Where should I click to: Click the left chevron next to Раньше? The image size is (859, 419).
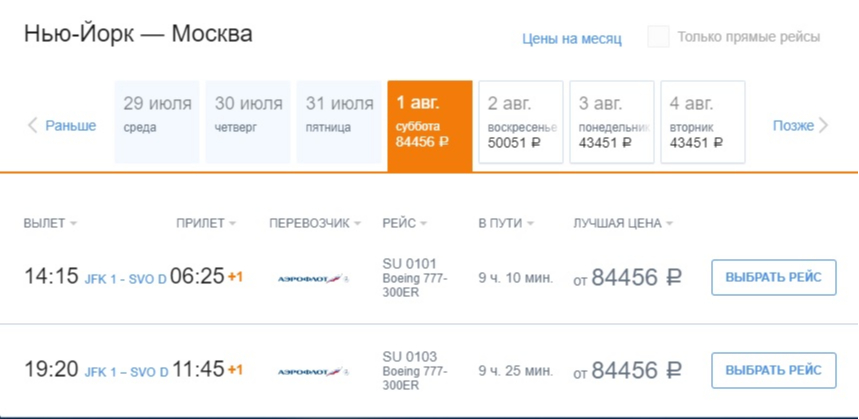click(x=33, y=125)
